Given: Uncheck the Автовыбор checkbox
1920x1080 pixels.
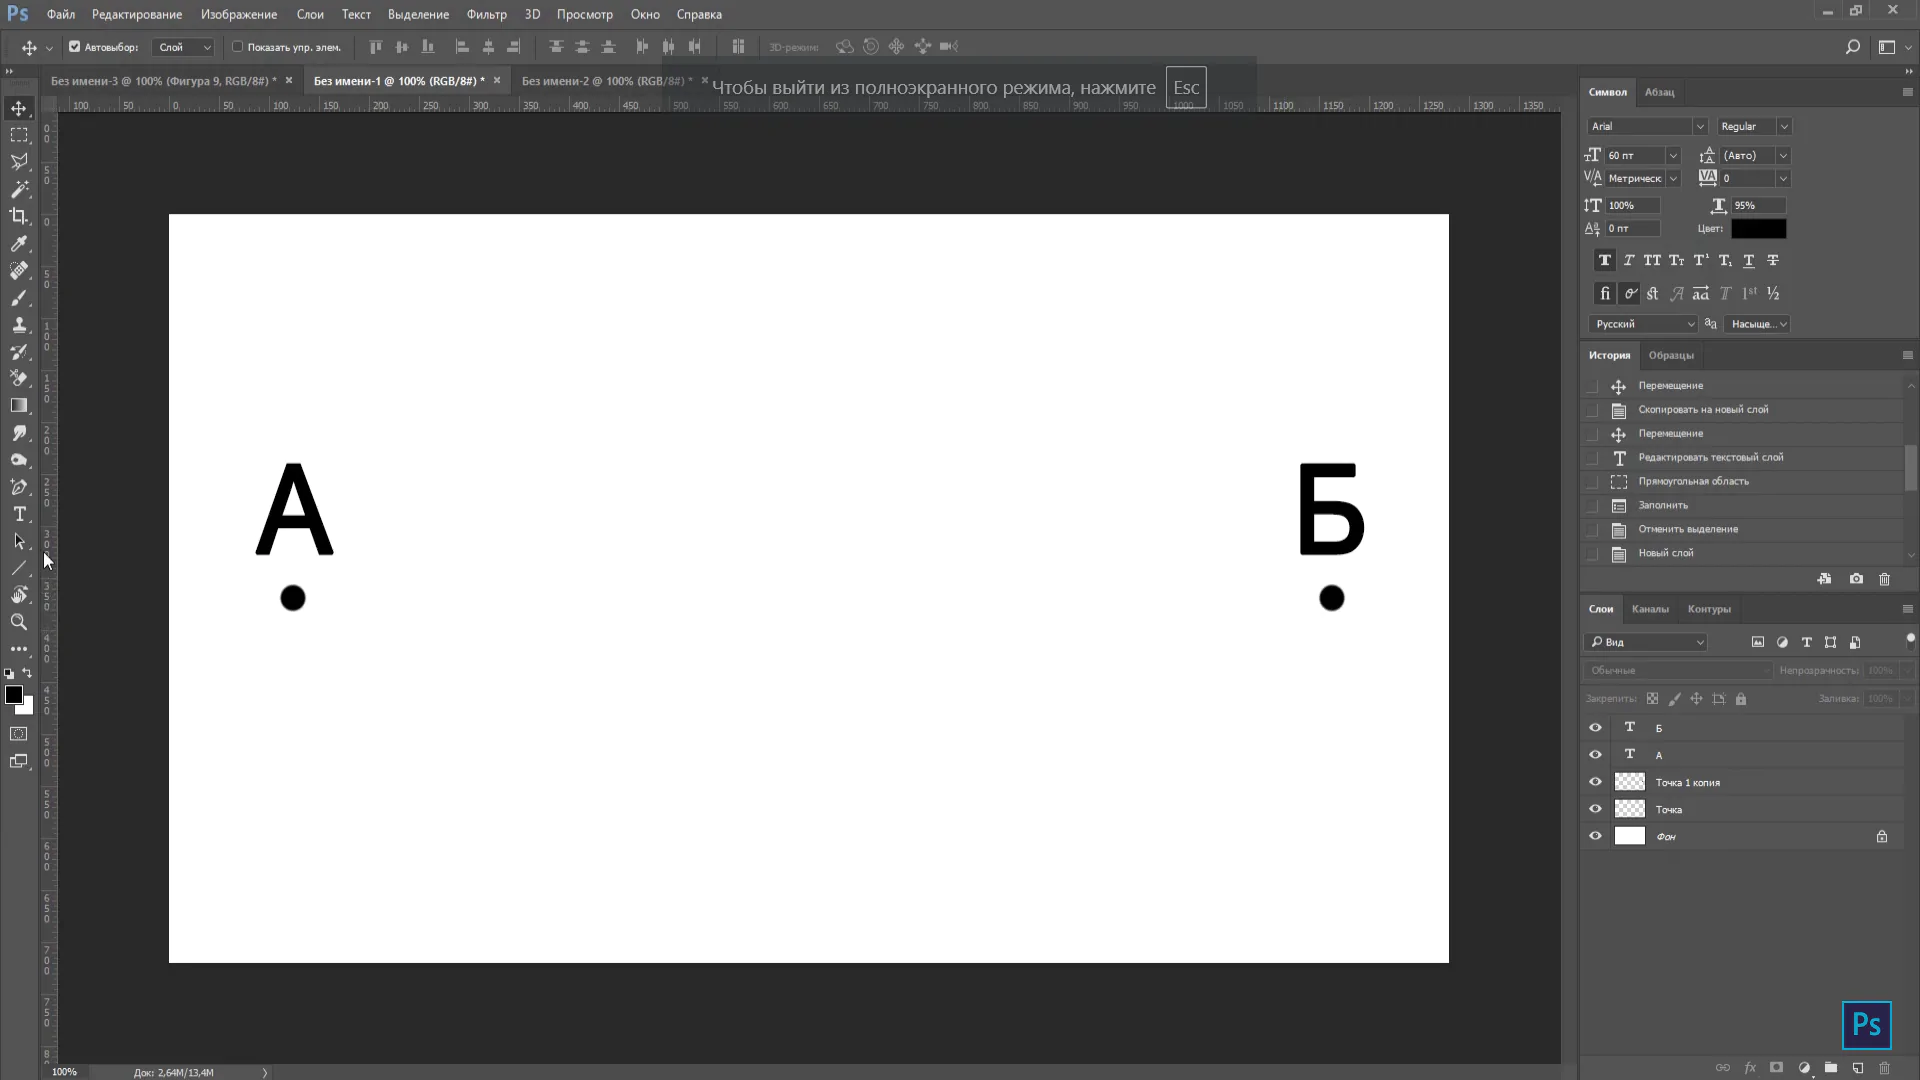Looking at the screenshot, I should pyautogui.click(x=74, y=47).
